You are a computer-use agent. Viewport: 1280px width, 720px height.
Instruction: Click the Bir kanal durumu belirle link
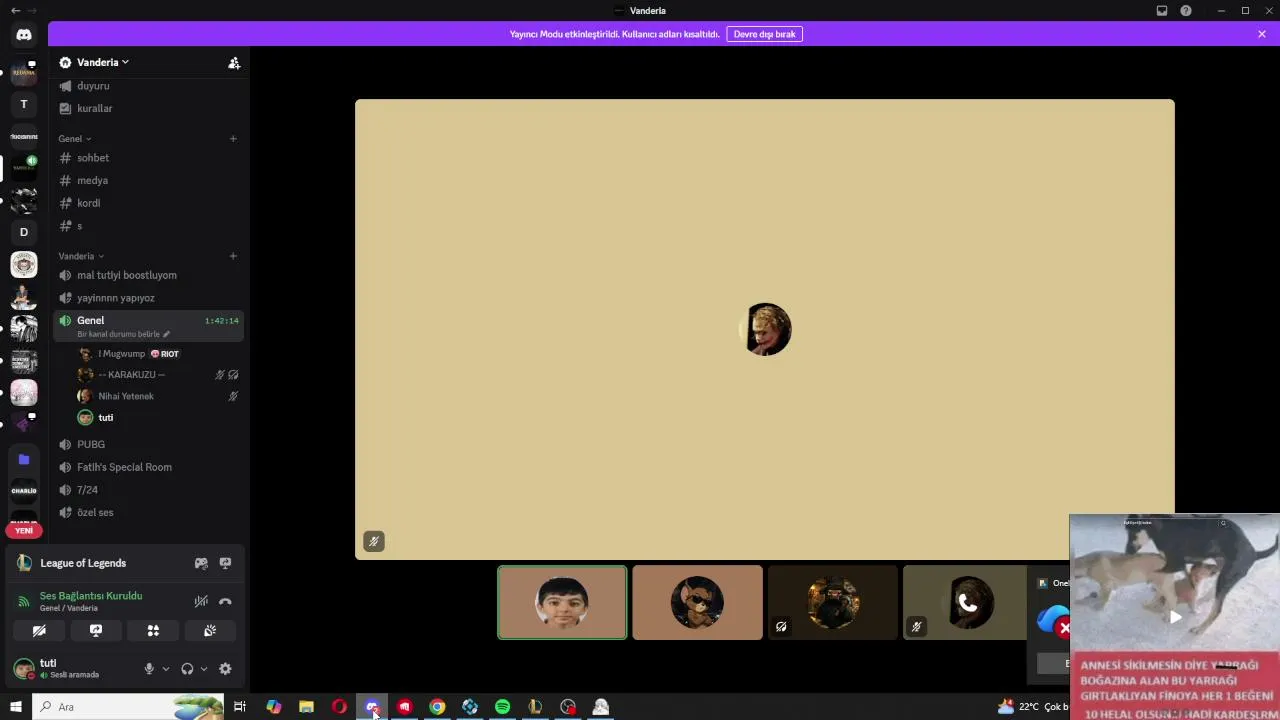coord(118,334)
